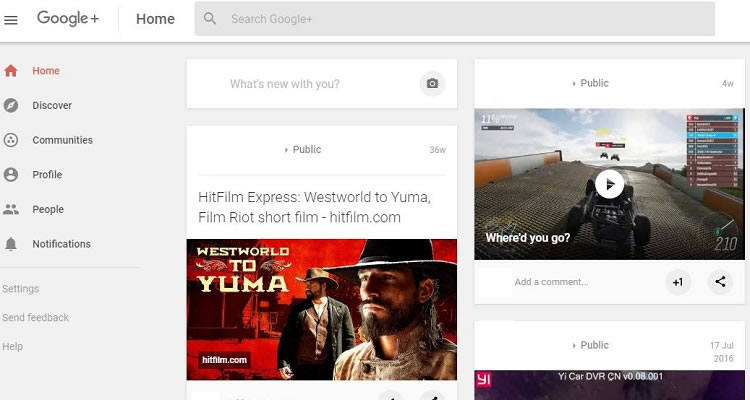Open Notifications from the sidebar
The height and width of the screenshot is (400, 750).
tap(61, 244)
